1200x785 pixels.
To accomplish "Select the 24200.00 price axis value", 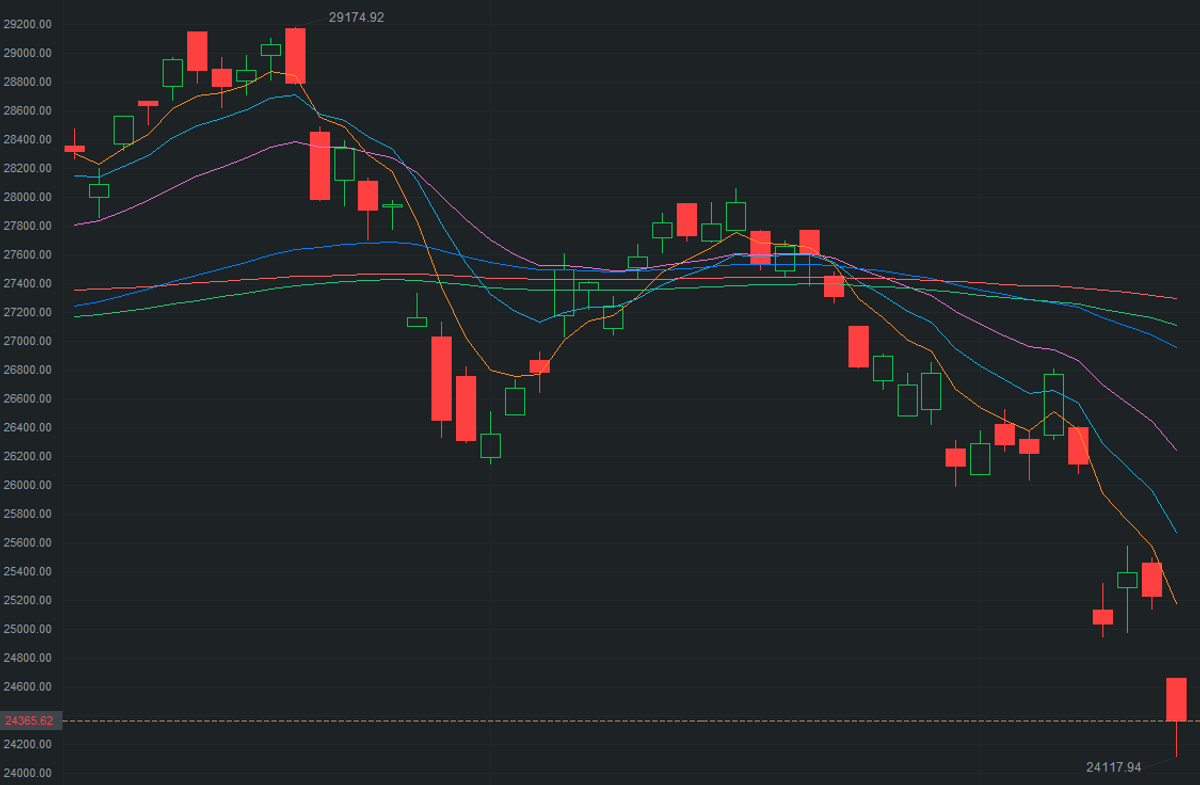I will pyautogui.click(x=28, y=745).
